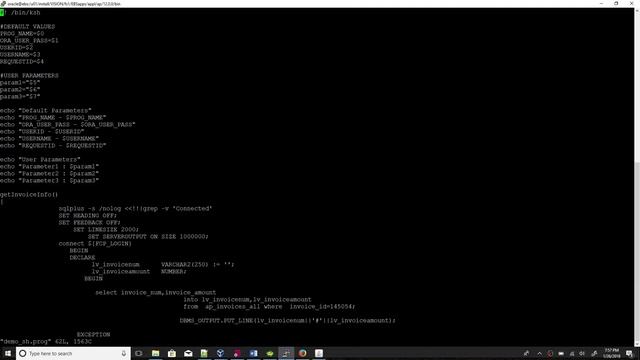Open the Windows Start menu

[7, 353]
